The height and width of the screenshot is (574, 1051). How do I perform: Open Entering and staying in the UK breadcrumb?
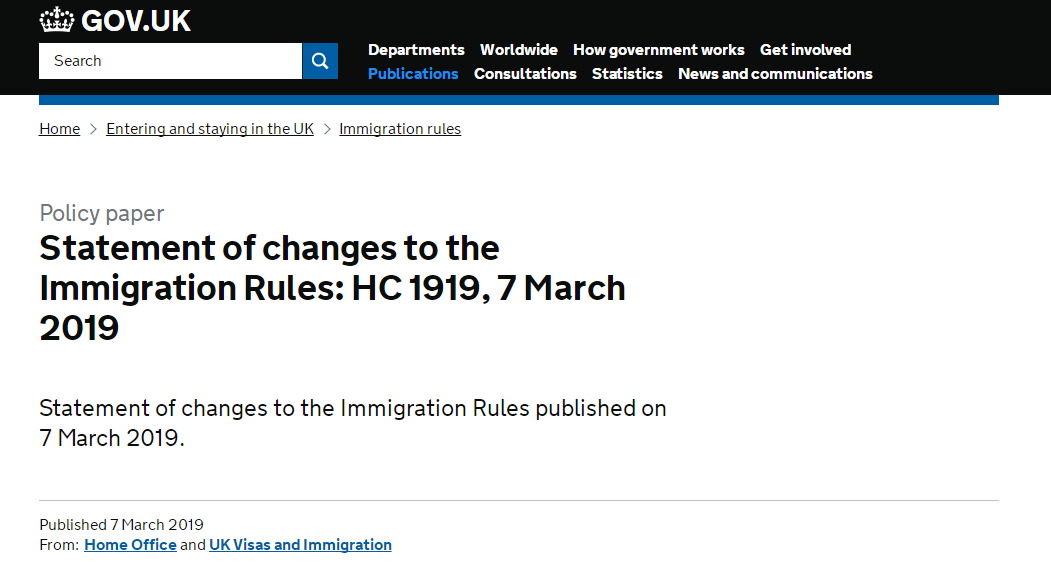click(210, 129)
